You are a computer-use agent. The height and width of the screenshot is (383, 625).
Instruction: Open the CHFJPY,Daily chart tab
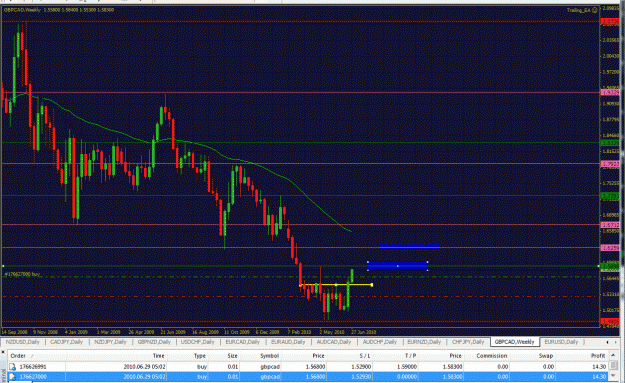click(x=468, y=342)
